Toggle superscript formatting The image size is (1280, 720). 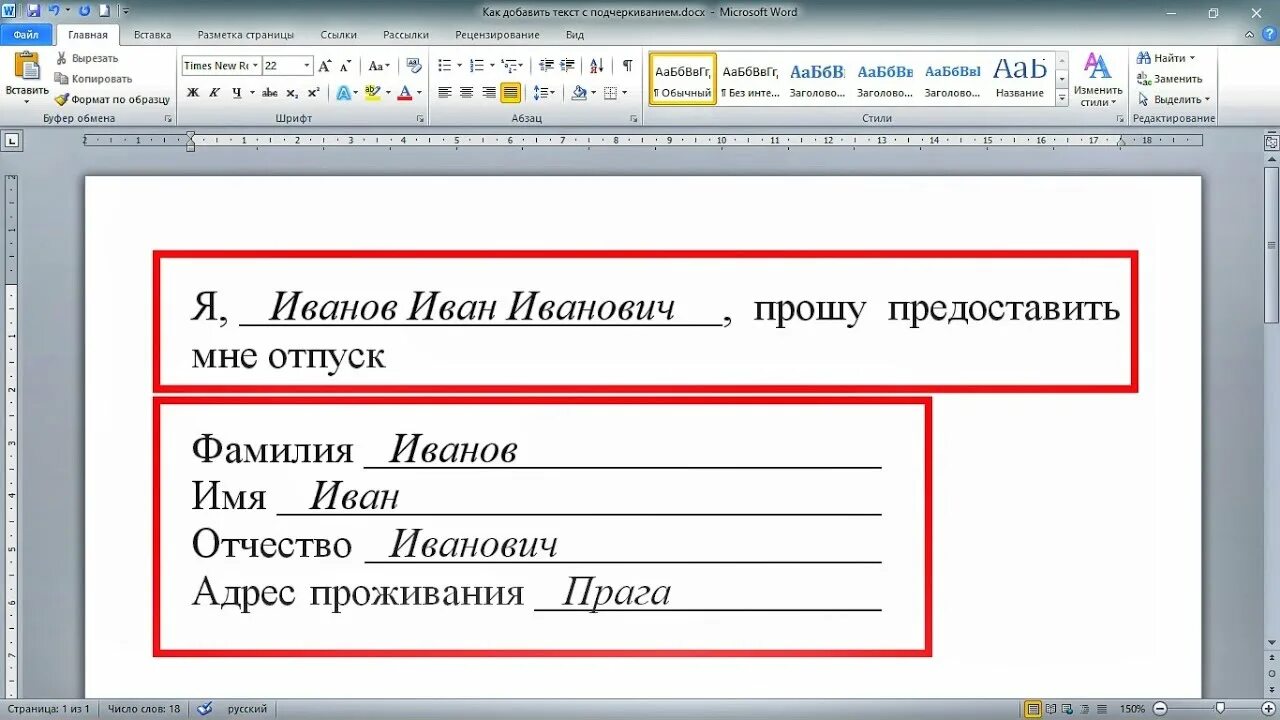tap(313, 93)
